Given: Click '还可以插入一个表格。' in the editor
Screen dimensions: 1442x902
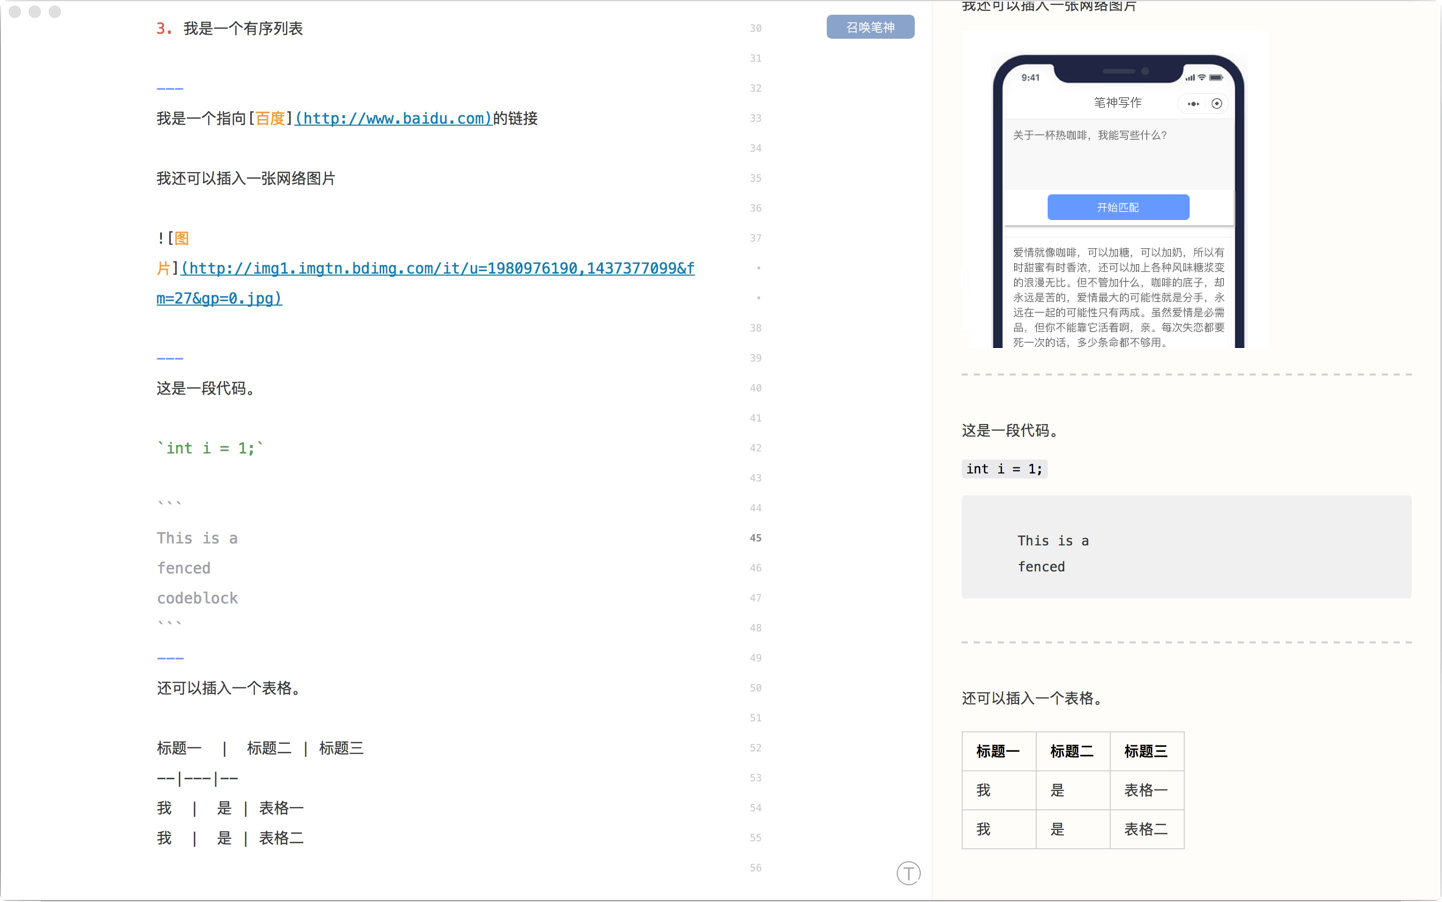Looking at the screenshot, I should click(231, 688).
